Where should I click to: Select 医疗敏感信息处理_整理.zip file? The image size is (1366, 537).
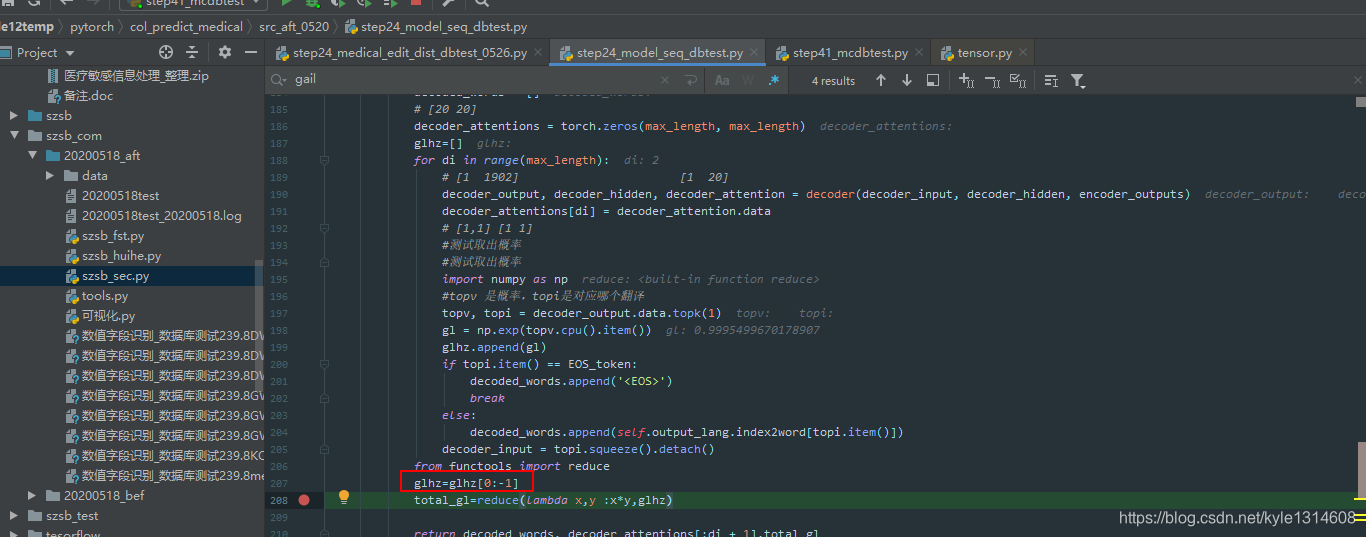click(x=136, y=76)
